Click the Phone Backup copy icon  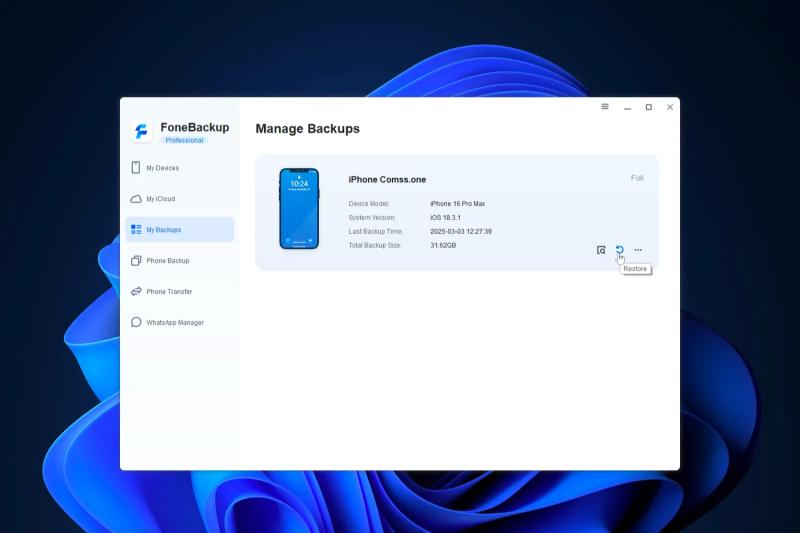point(136,261)
